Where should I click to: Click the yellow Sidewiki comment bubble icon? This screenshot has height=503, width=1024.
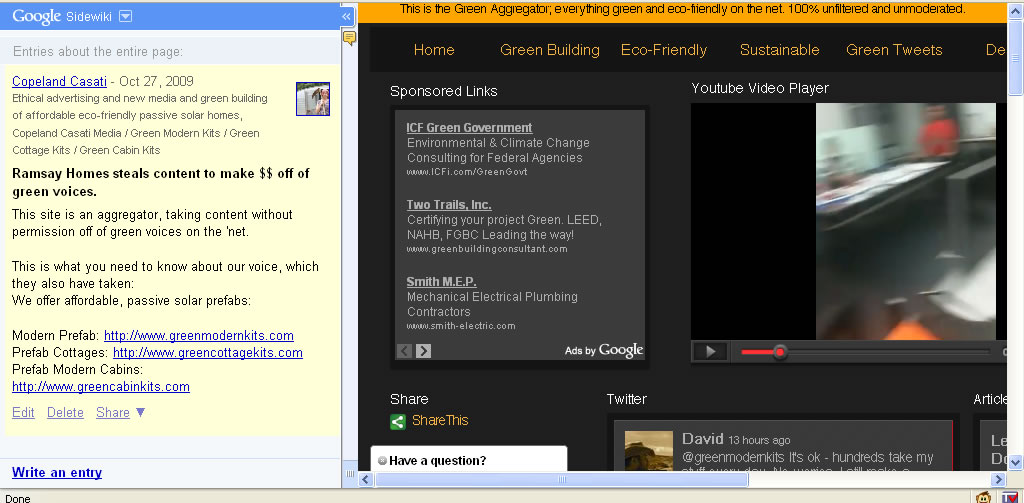click(349, 39)
